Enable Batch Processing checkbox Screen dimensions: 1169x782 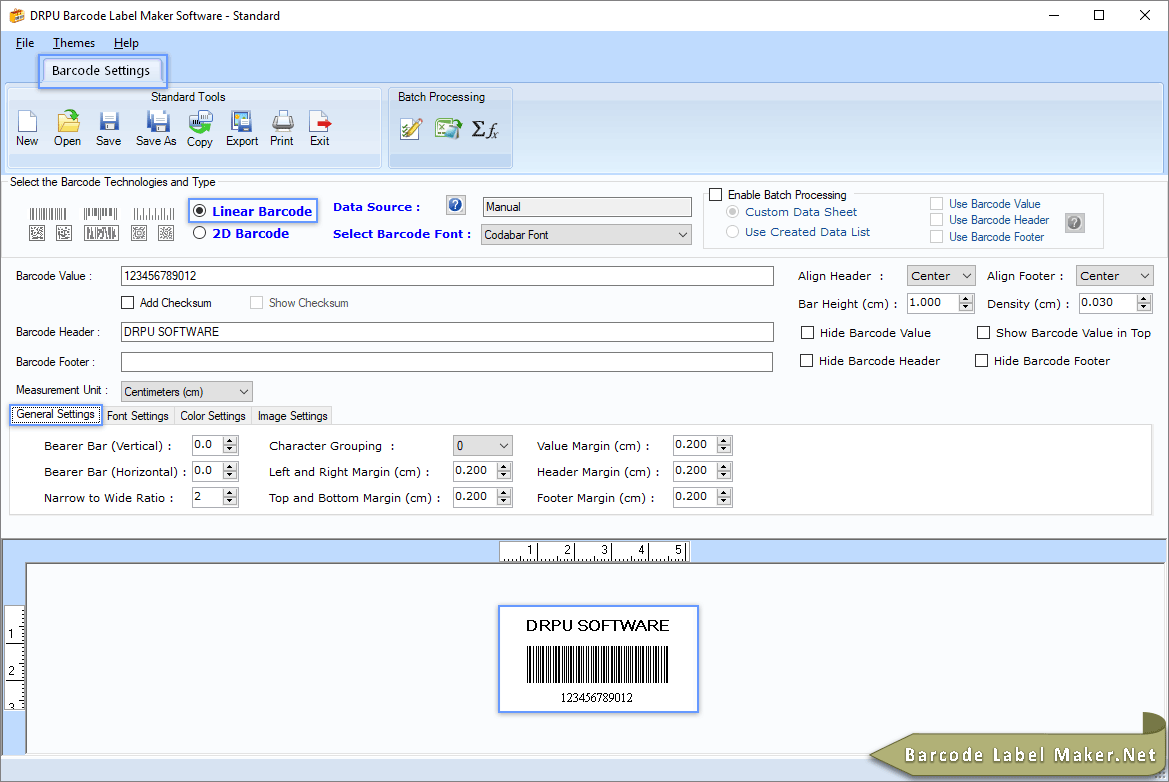coord(716,195)
